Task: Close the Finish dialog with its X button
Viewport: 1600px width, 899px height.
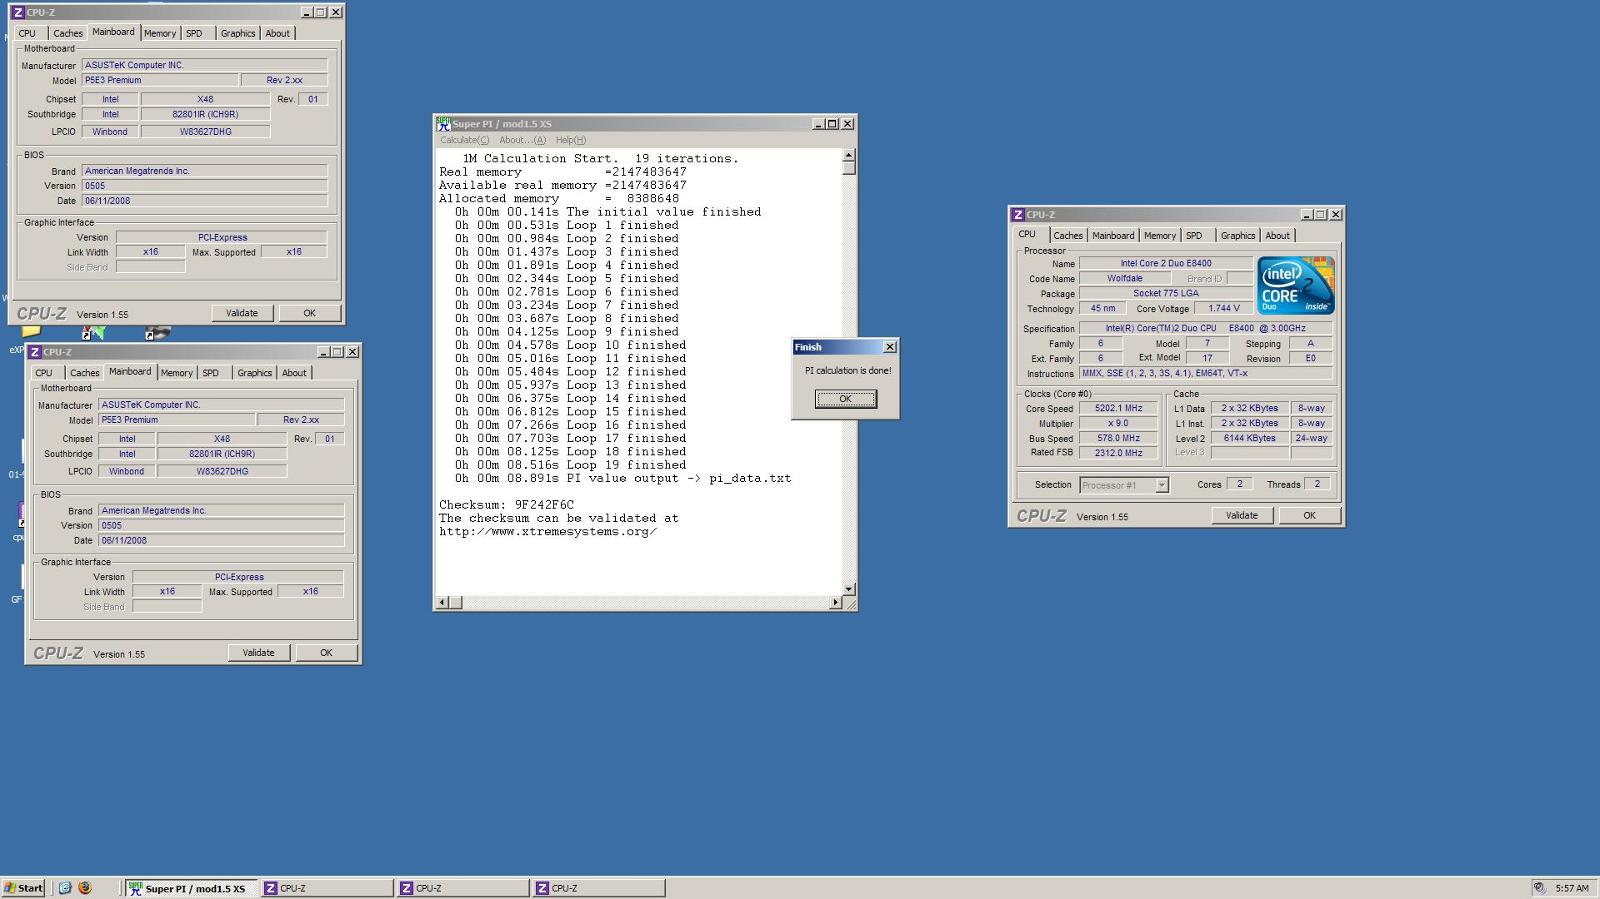Action: pyautogui.click(x=890, y=347)
